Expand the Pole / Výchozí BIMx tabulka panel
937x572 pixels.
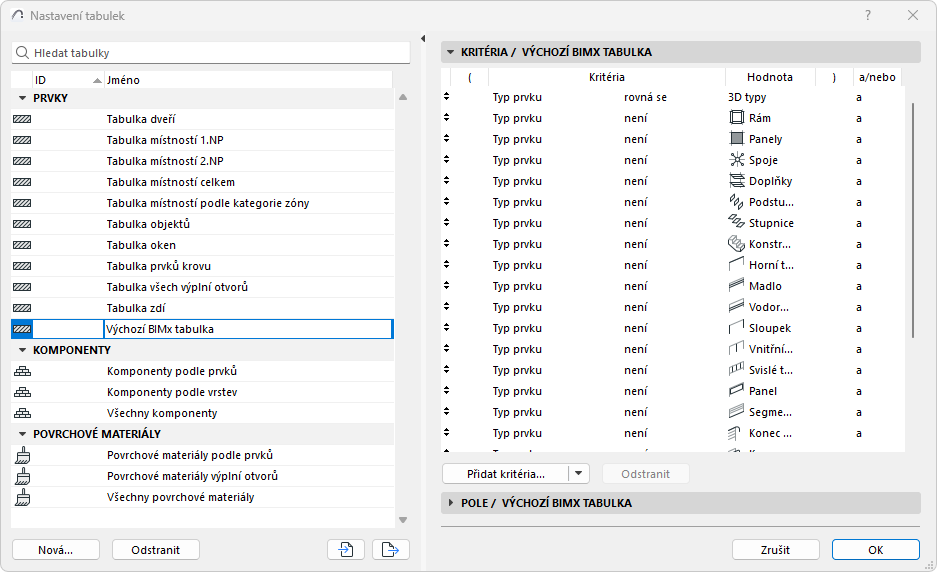click(451, 503)
